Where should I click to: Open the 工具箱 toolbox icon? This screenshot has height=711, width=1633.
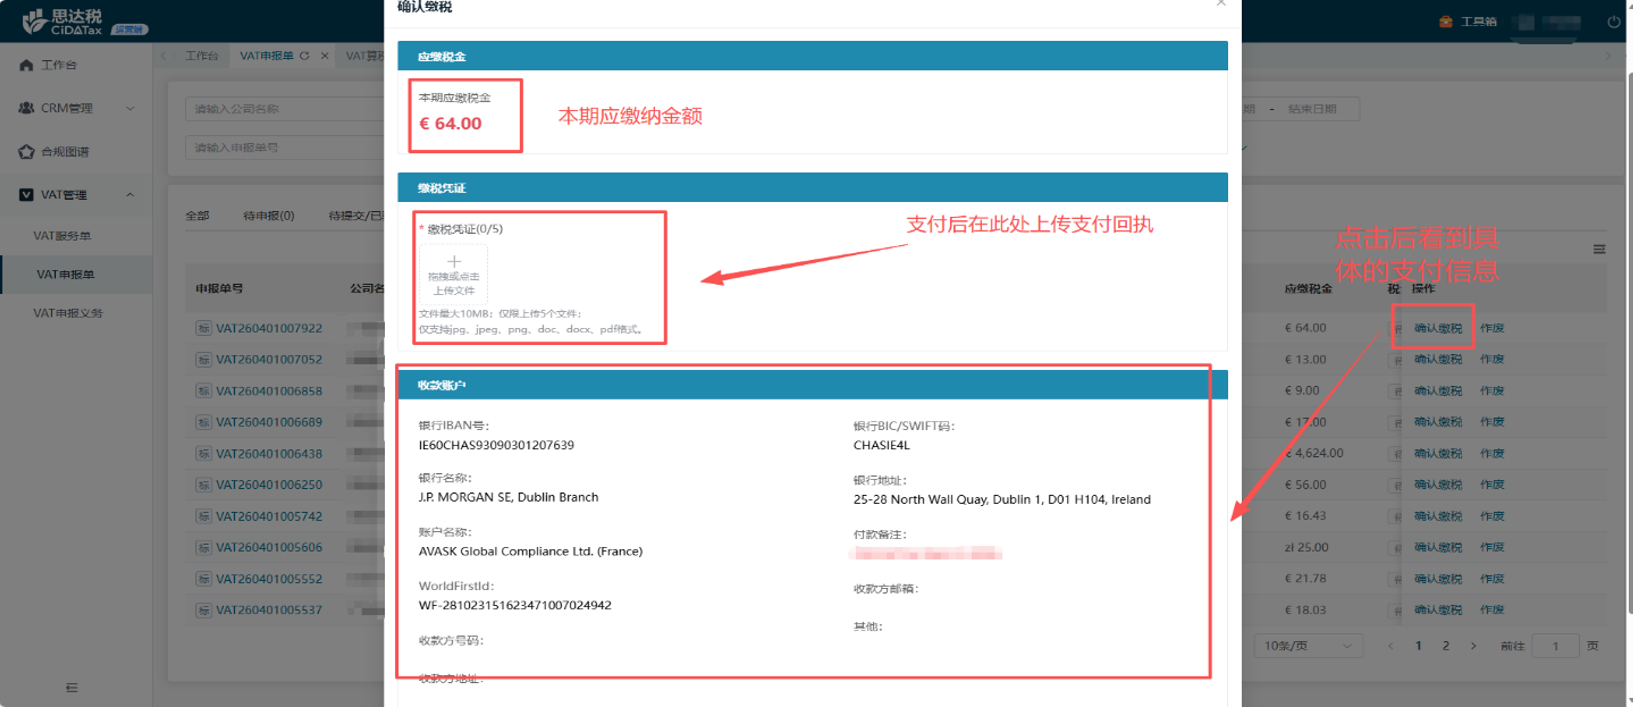coord(1445,21)
